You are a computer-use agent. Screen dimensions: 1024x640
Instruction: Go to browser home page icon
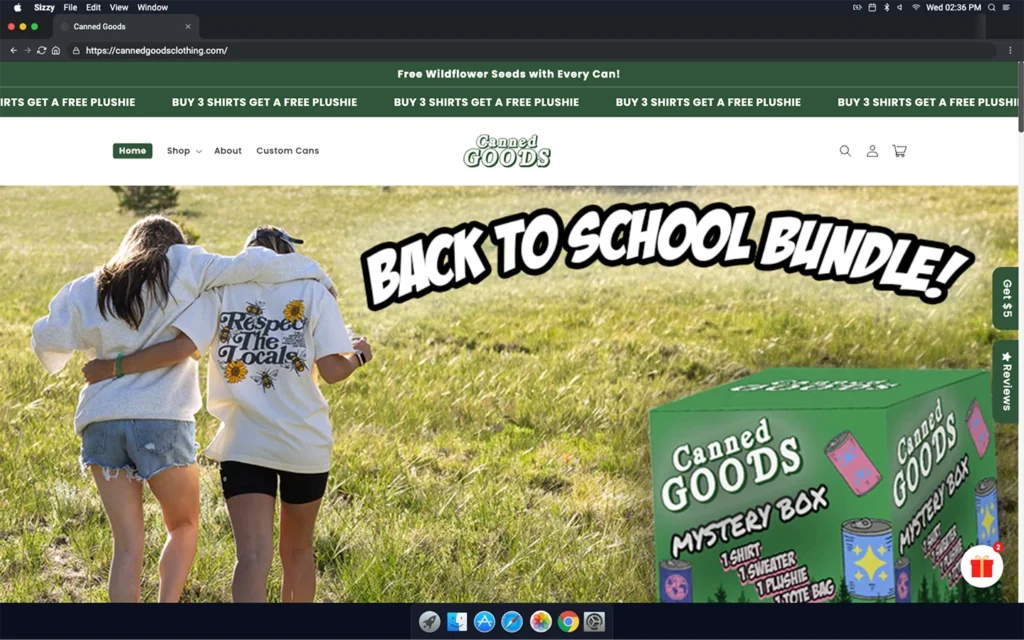coord(56,50)
